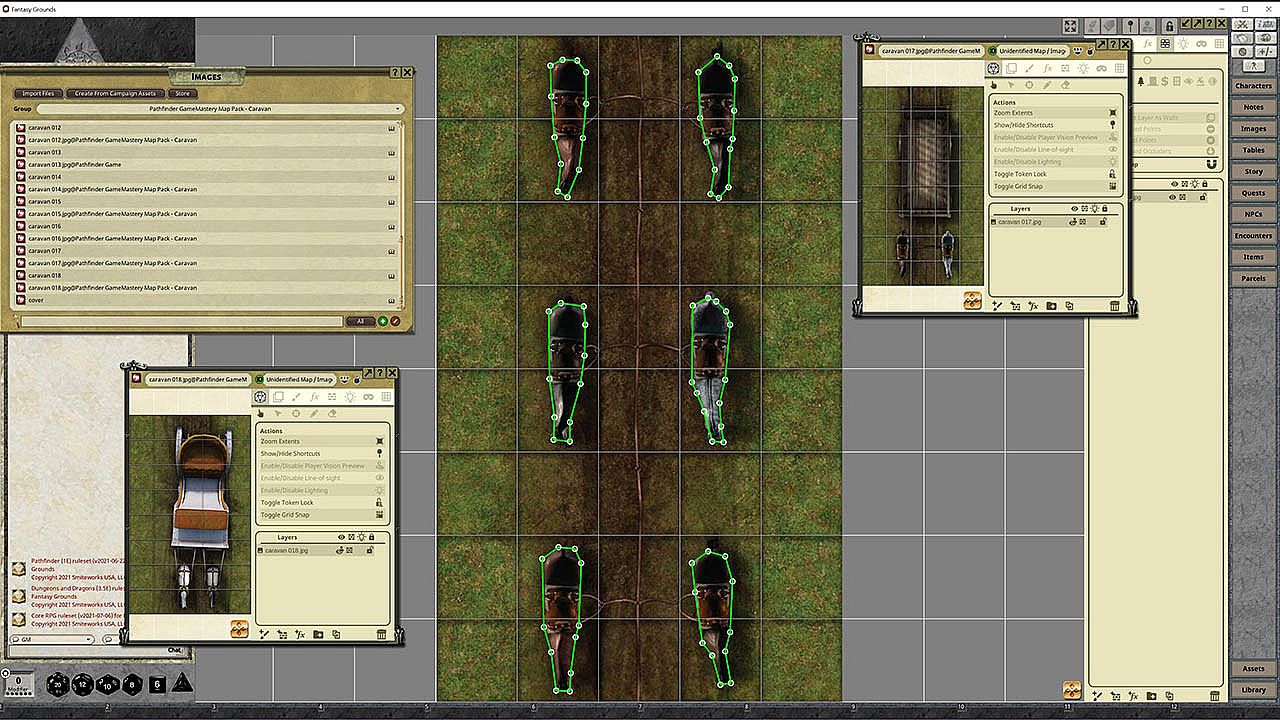The image size is (1280, 720).
Task: Select caravan 017.jpg@Pathfinder GameMastery entry
Action: point(206,263)
